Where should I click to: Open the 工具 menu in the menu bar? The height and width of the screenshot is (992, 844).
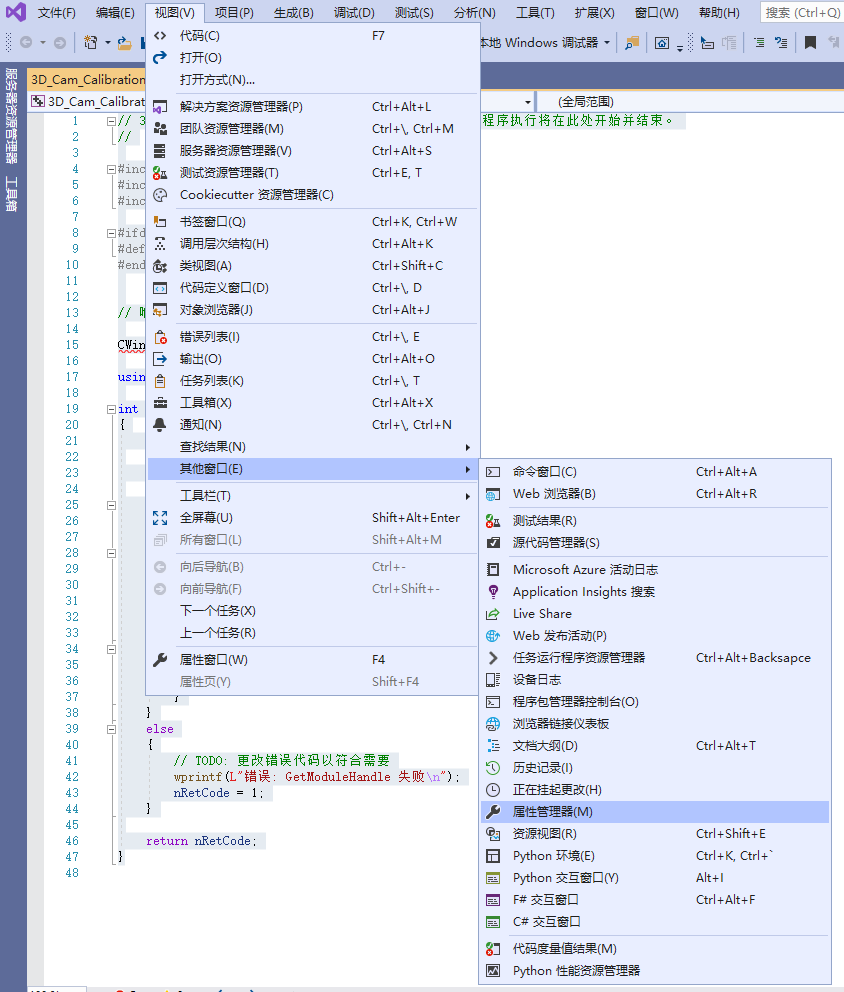[x=535, y=13]
